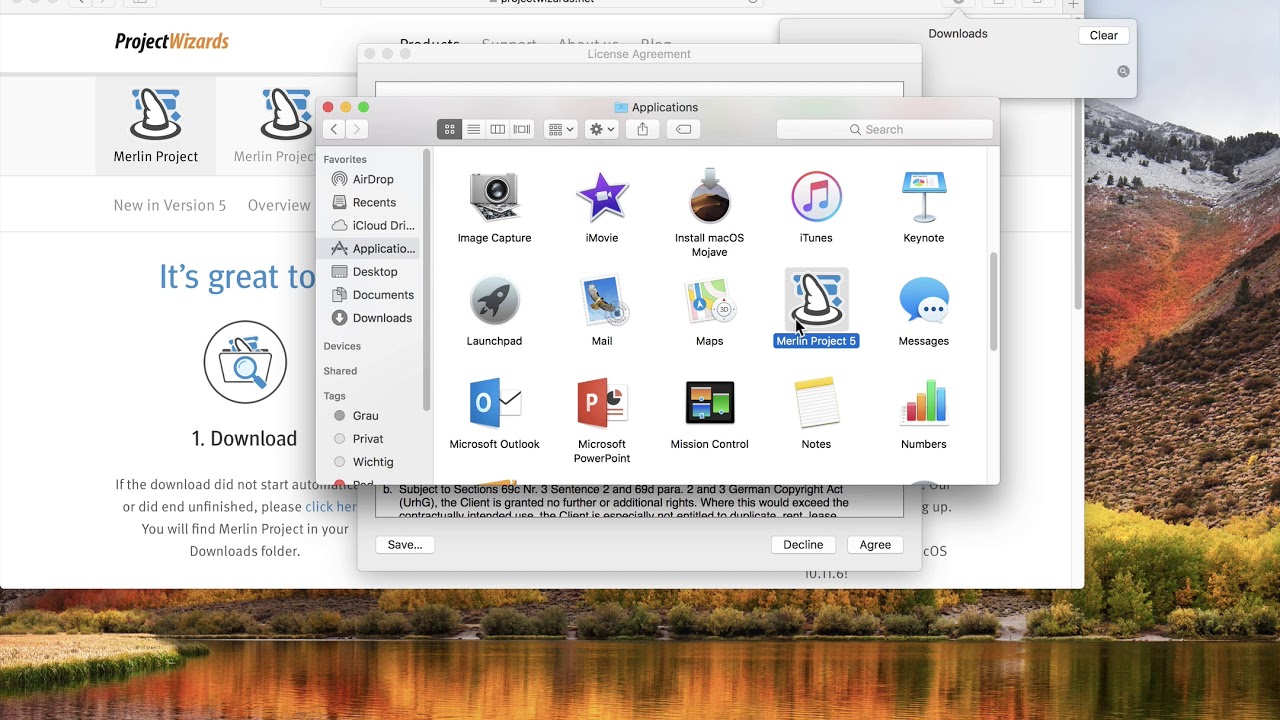Open the Finder group-by dropdown
1280x720 pixels.
pos(560,129)
